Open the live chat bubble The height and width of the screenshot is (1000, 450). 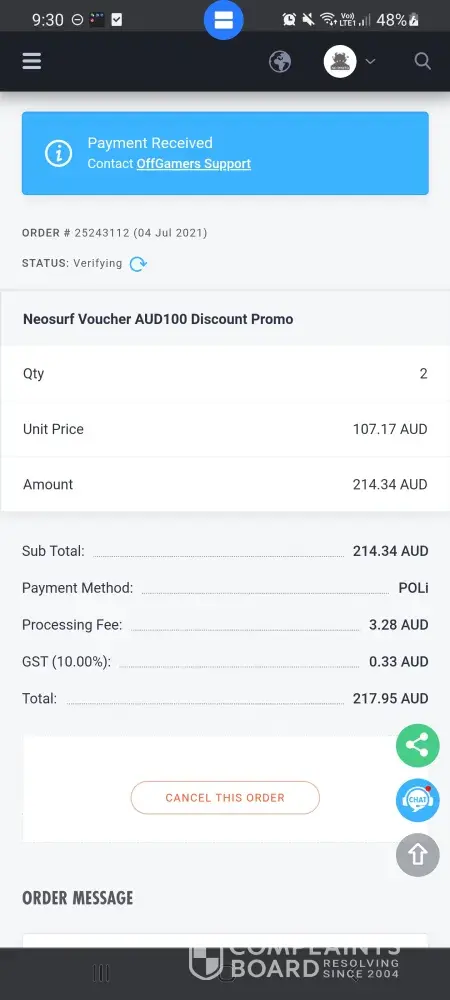tap(417, 800)
